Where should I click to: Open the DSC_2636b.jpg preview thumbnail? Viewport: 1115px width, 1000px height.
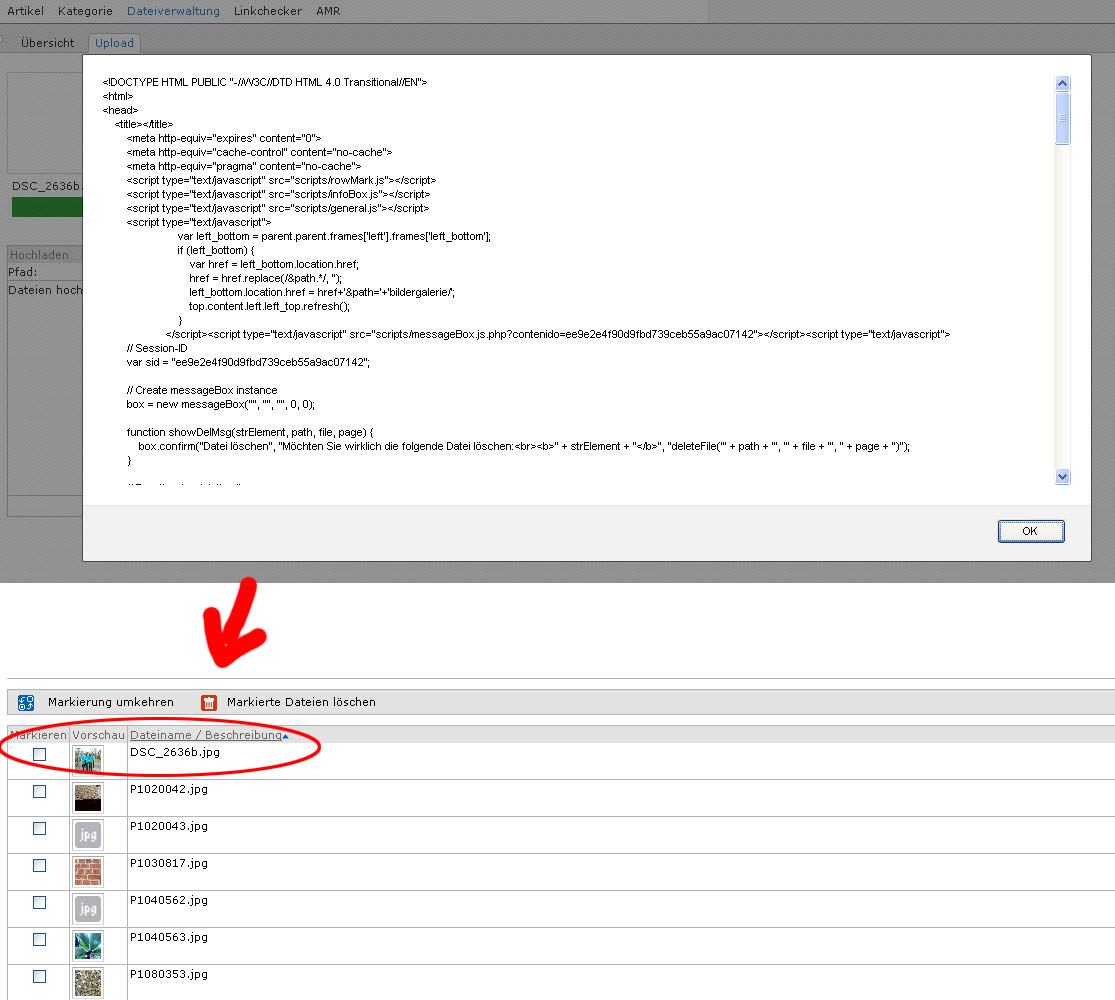(87, 760)
